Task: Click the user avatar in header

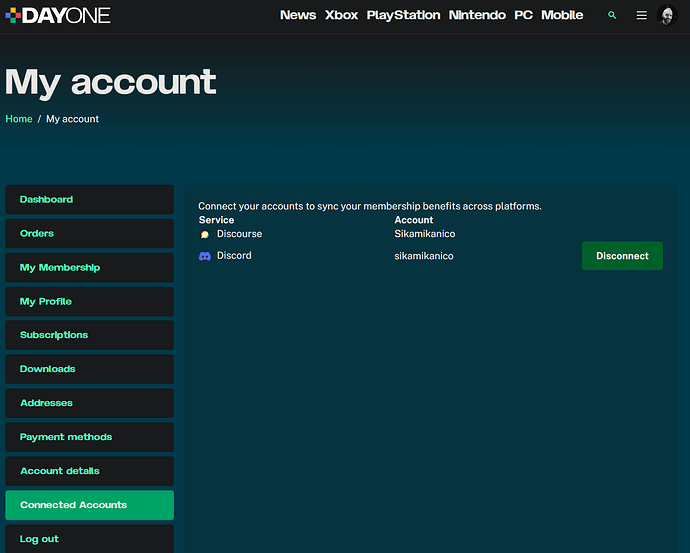Action: coord(669,16)
